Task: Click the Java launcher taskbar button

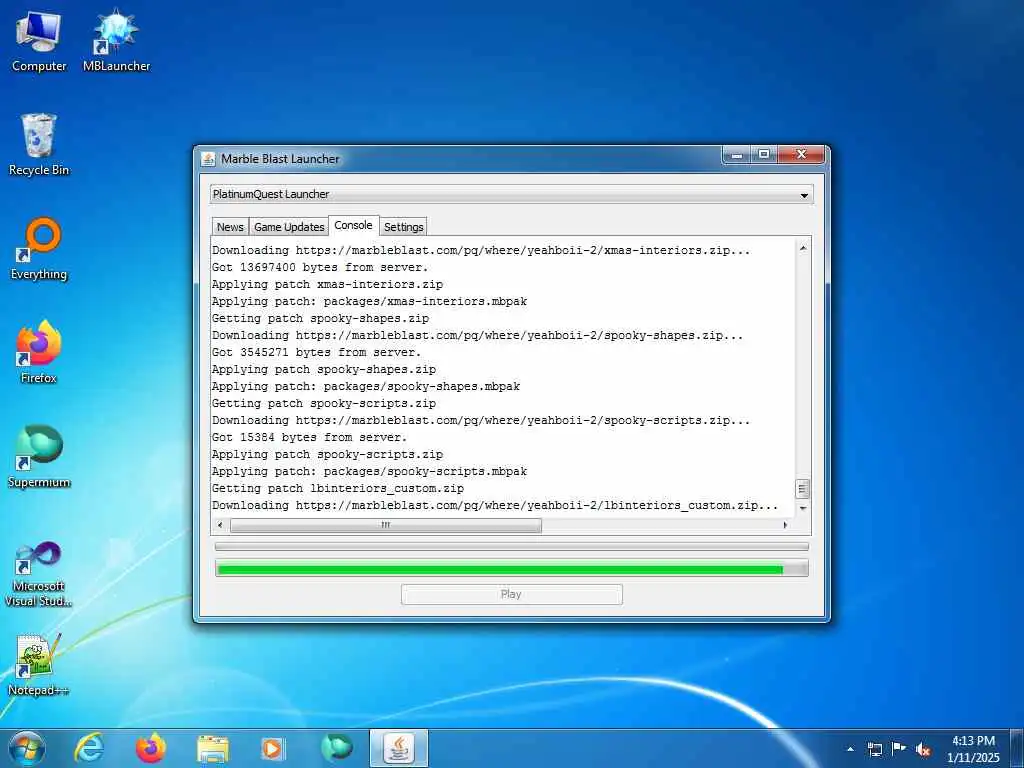Action: click(398, 748)
